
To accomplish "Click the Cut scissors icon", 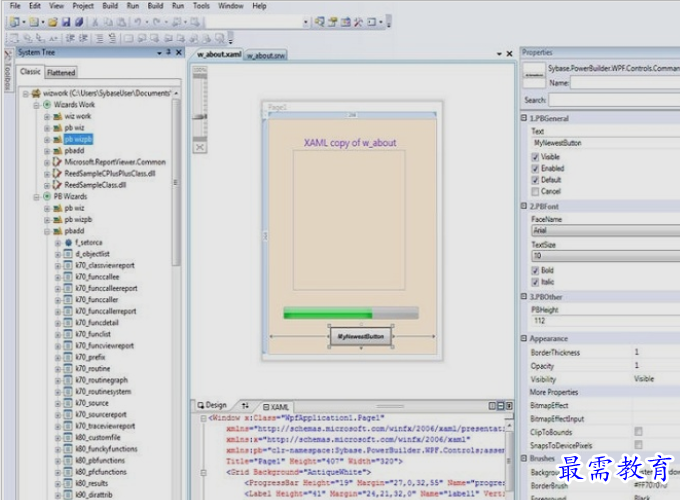I will [95, 22].
